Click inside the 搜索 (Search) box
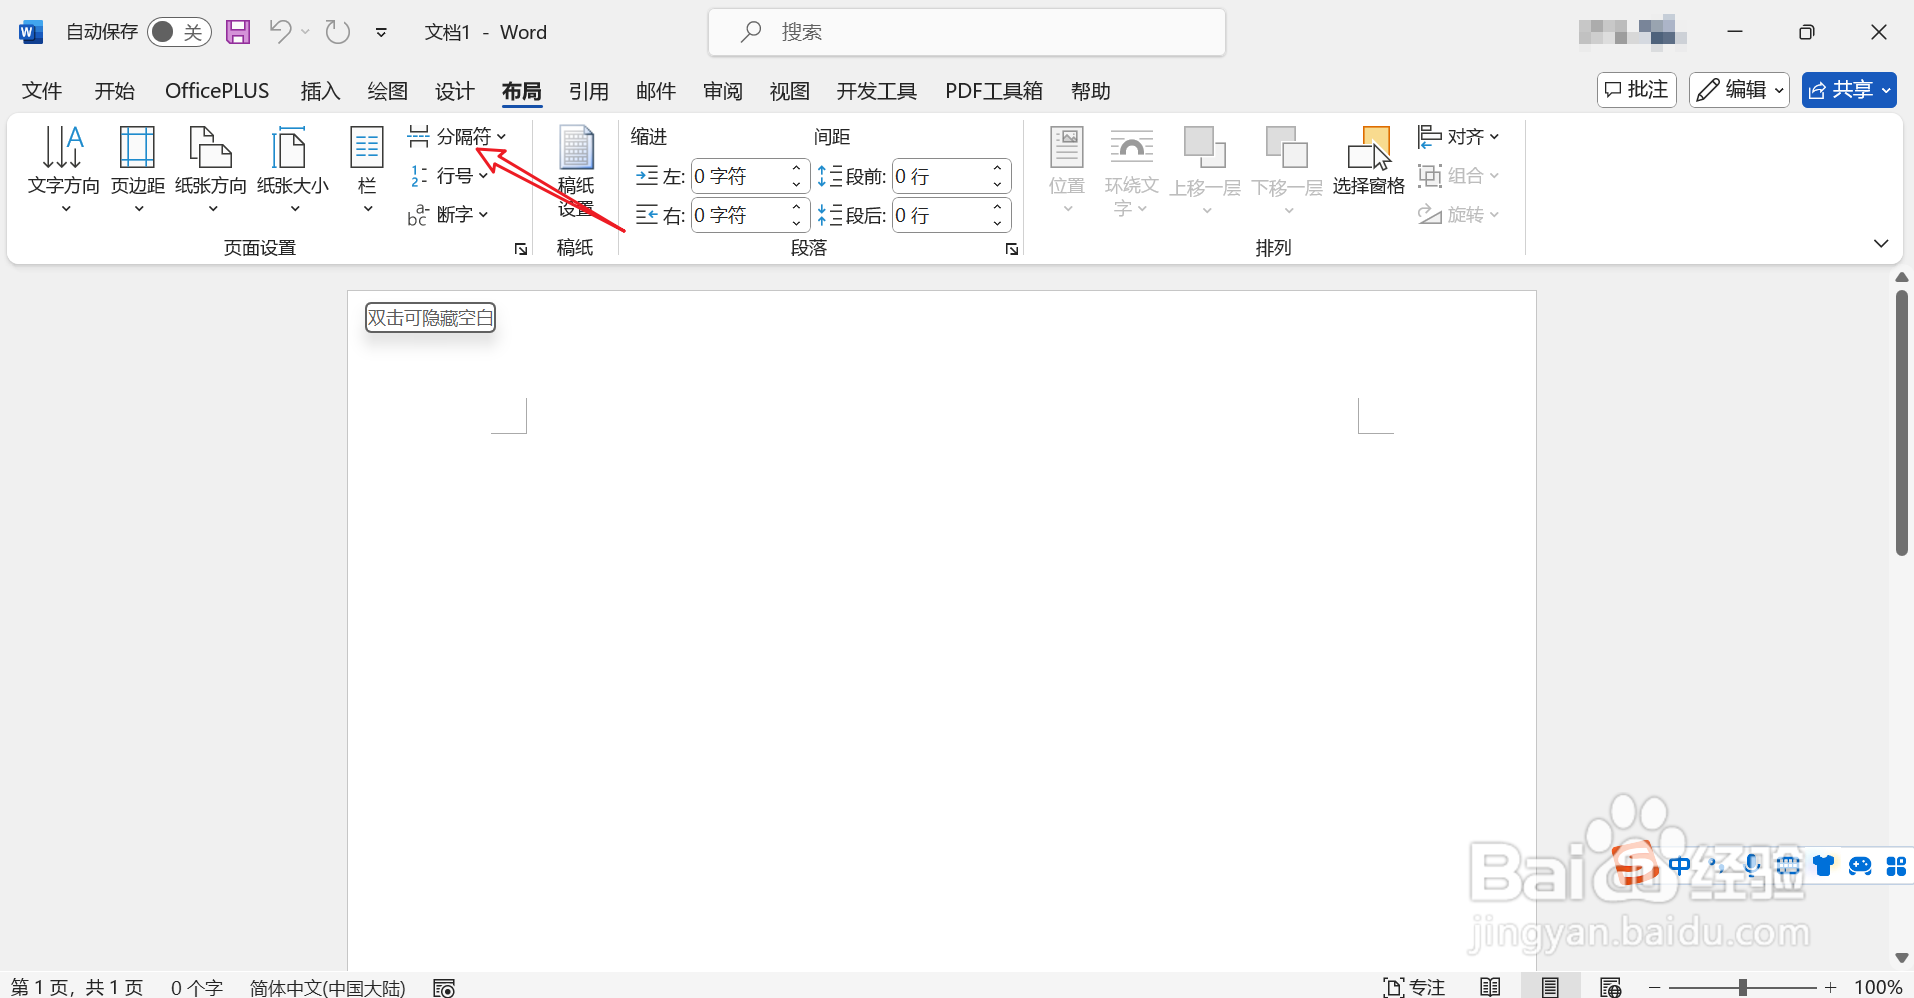Image resolution: width=1914 pixels, height=998 pixels. [x=965, y=31]
